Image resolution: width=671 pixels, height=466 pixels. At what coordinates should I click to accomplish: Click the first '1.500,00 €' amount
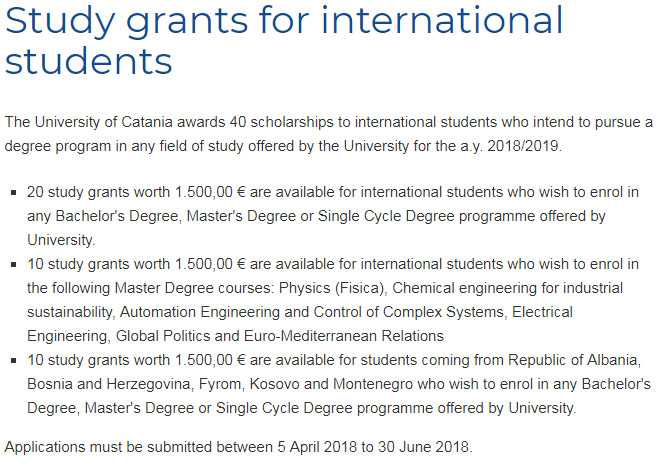point(210,192)
